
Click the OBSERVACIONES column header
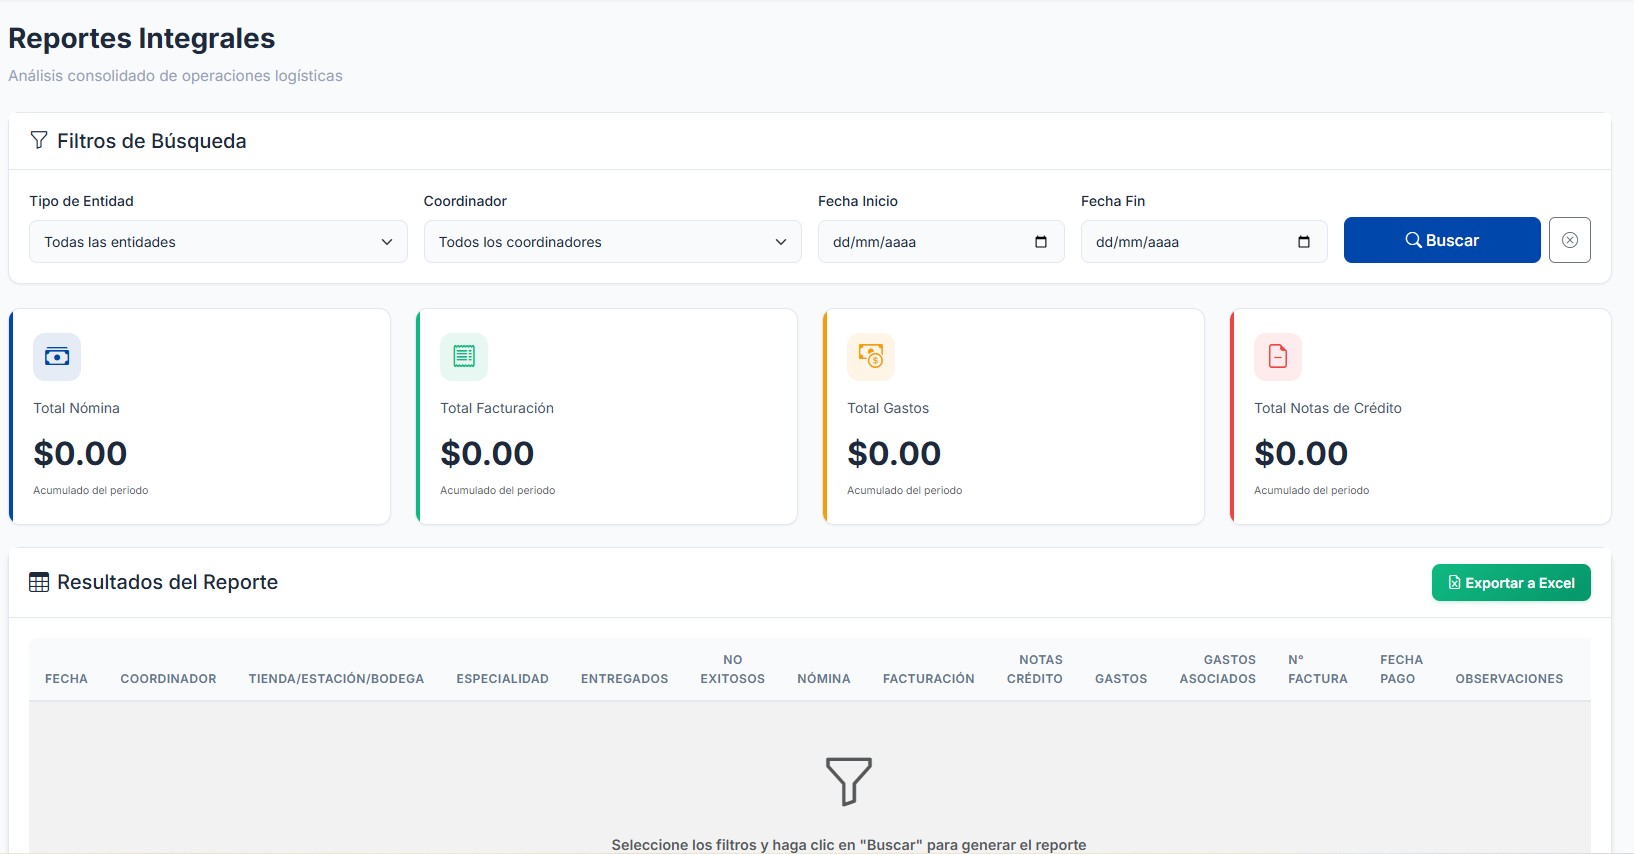1509,679
